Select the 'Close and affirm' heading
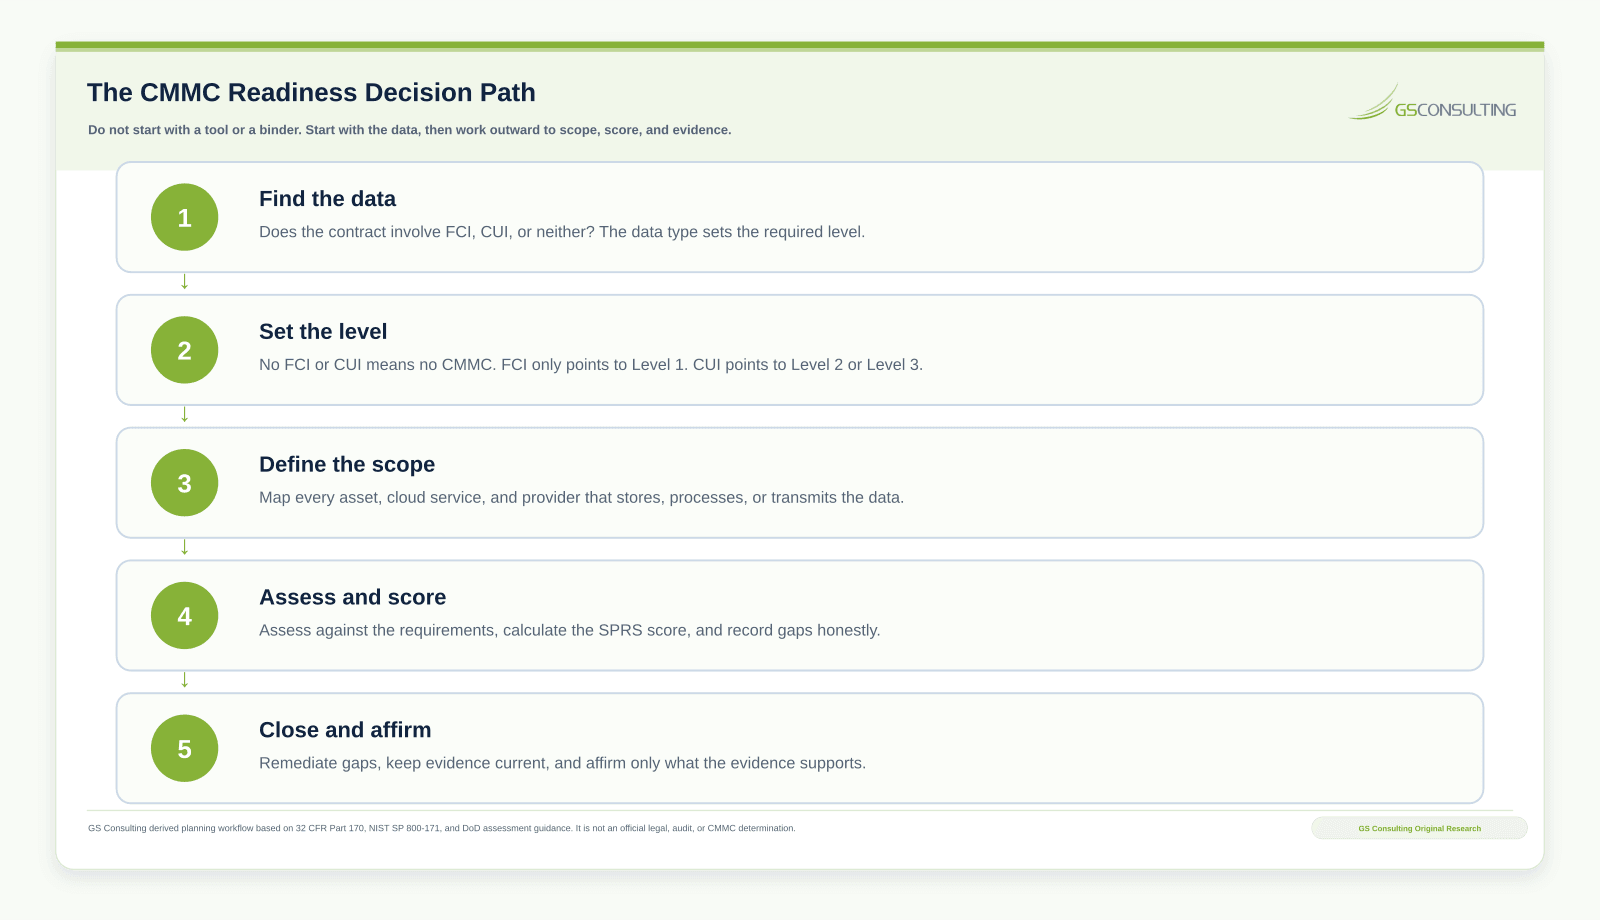This screenshot has height=920, width=1600. click(345, 730)
